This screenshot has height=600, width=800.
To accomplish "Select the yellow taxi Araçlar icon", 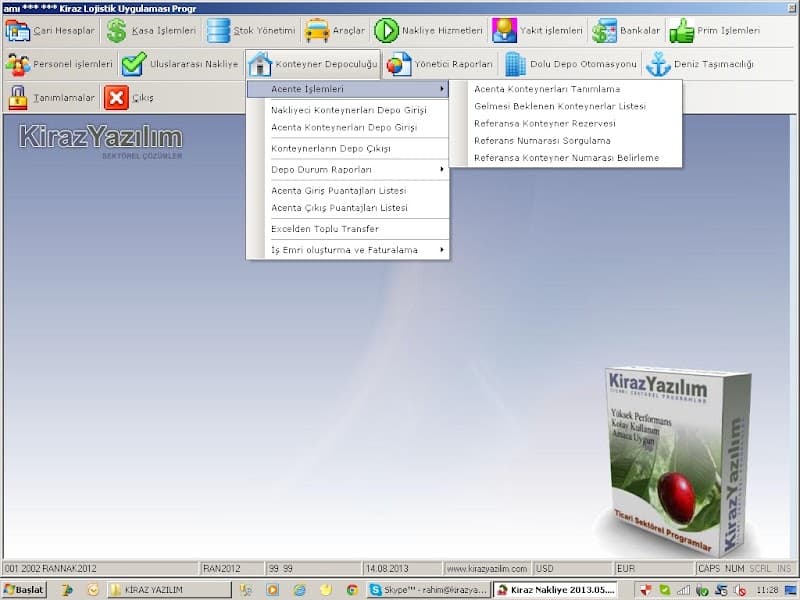I will (317, 31).
